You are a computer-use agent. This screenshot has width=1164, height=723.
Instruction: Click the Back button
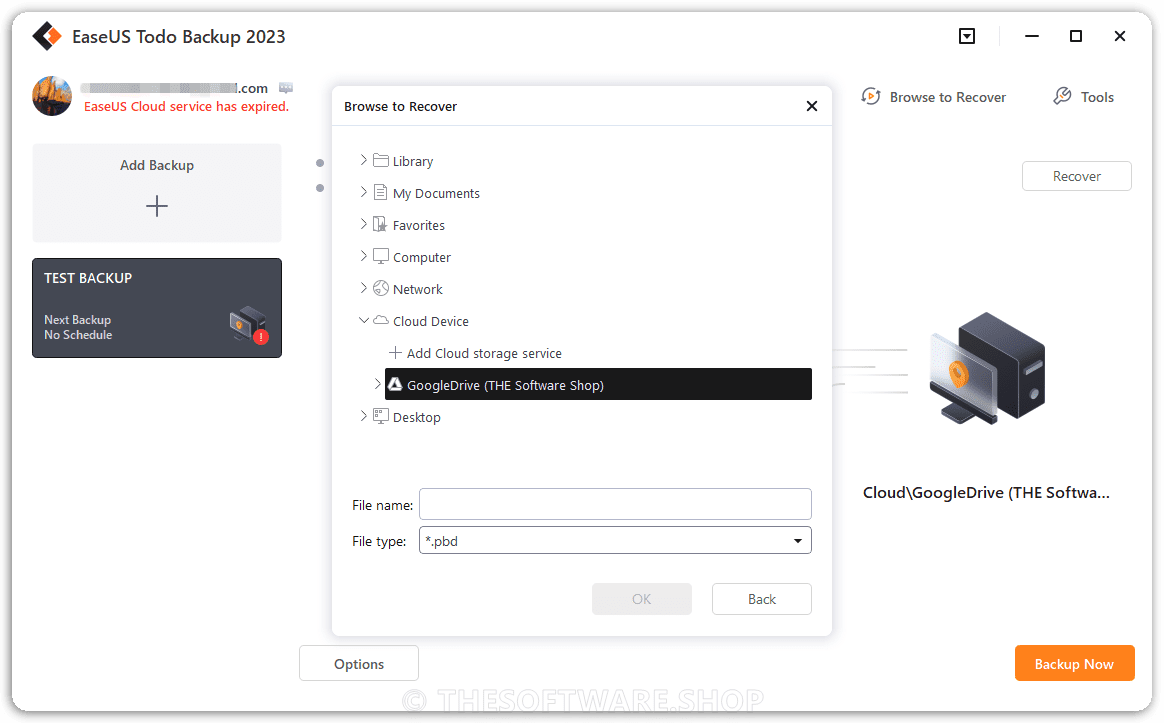pyautogui.click(x=762, y=599)
